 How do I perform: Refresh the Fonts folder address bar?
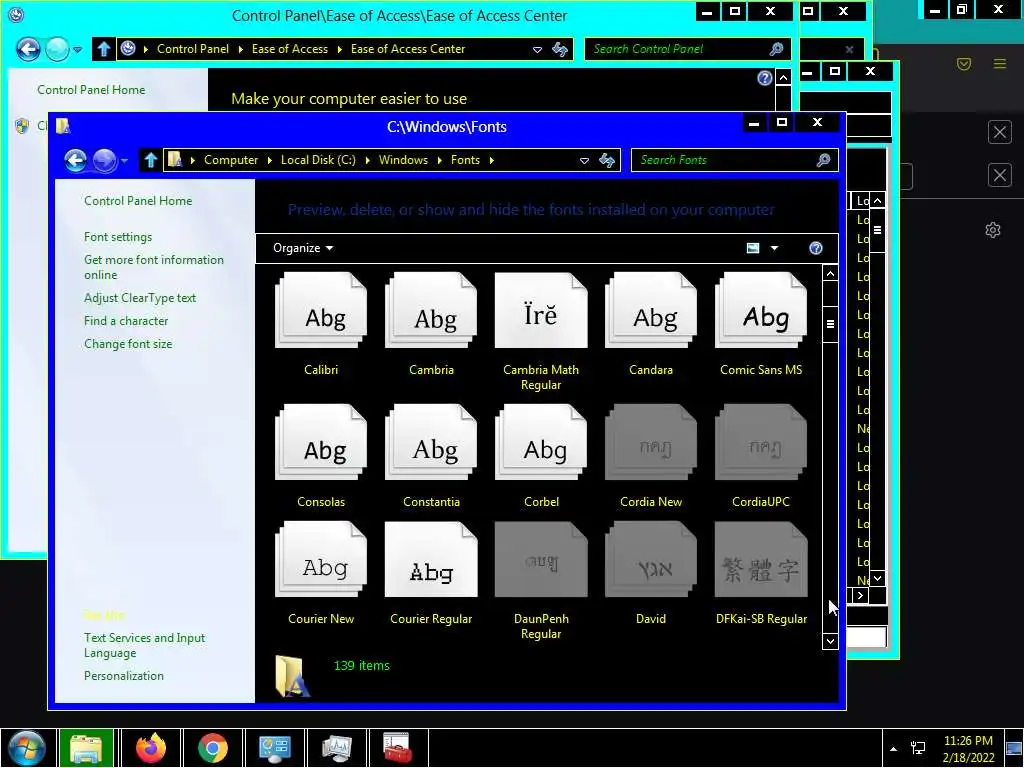[607, 160]
